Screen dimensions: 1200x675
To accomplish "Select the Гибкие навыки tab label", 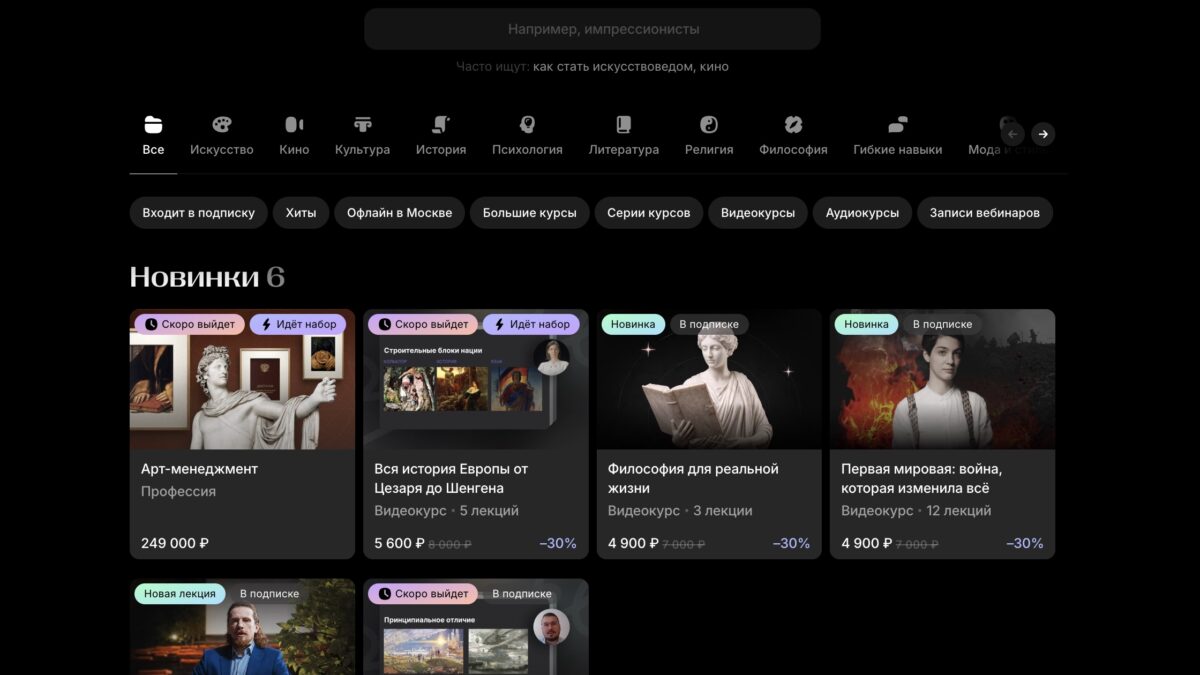I will pyautogui.click(x=898, y=150).
